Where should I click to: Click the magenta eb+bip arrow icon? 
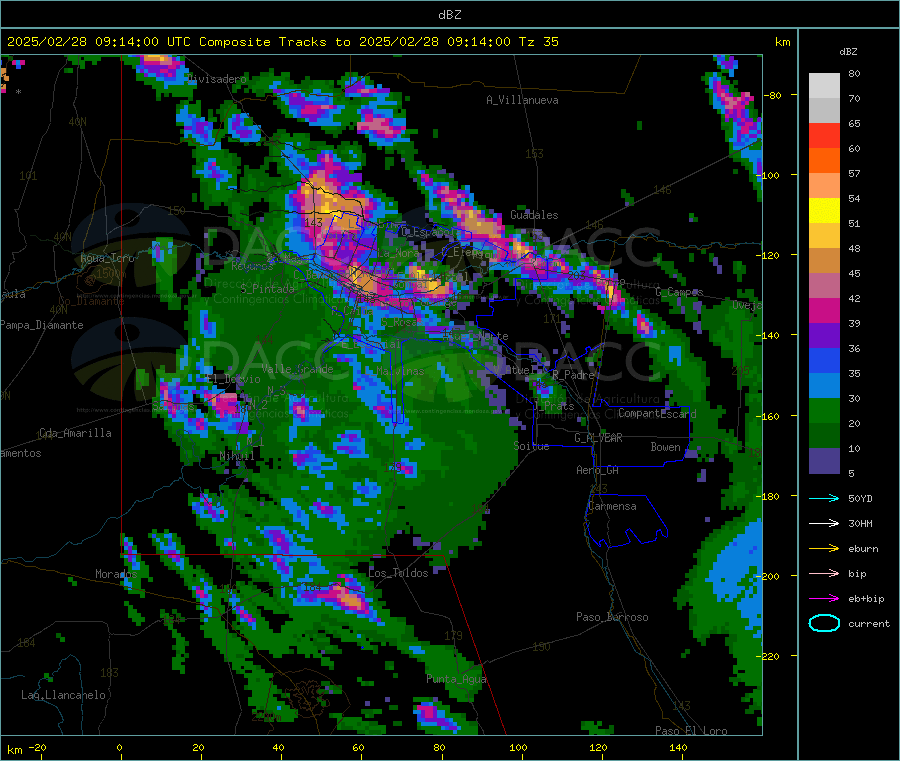point(824,599)
